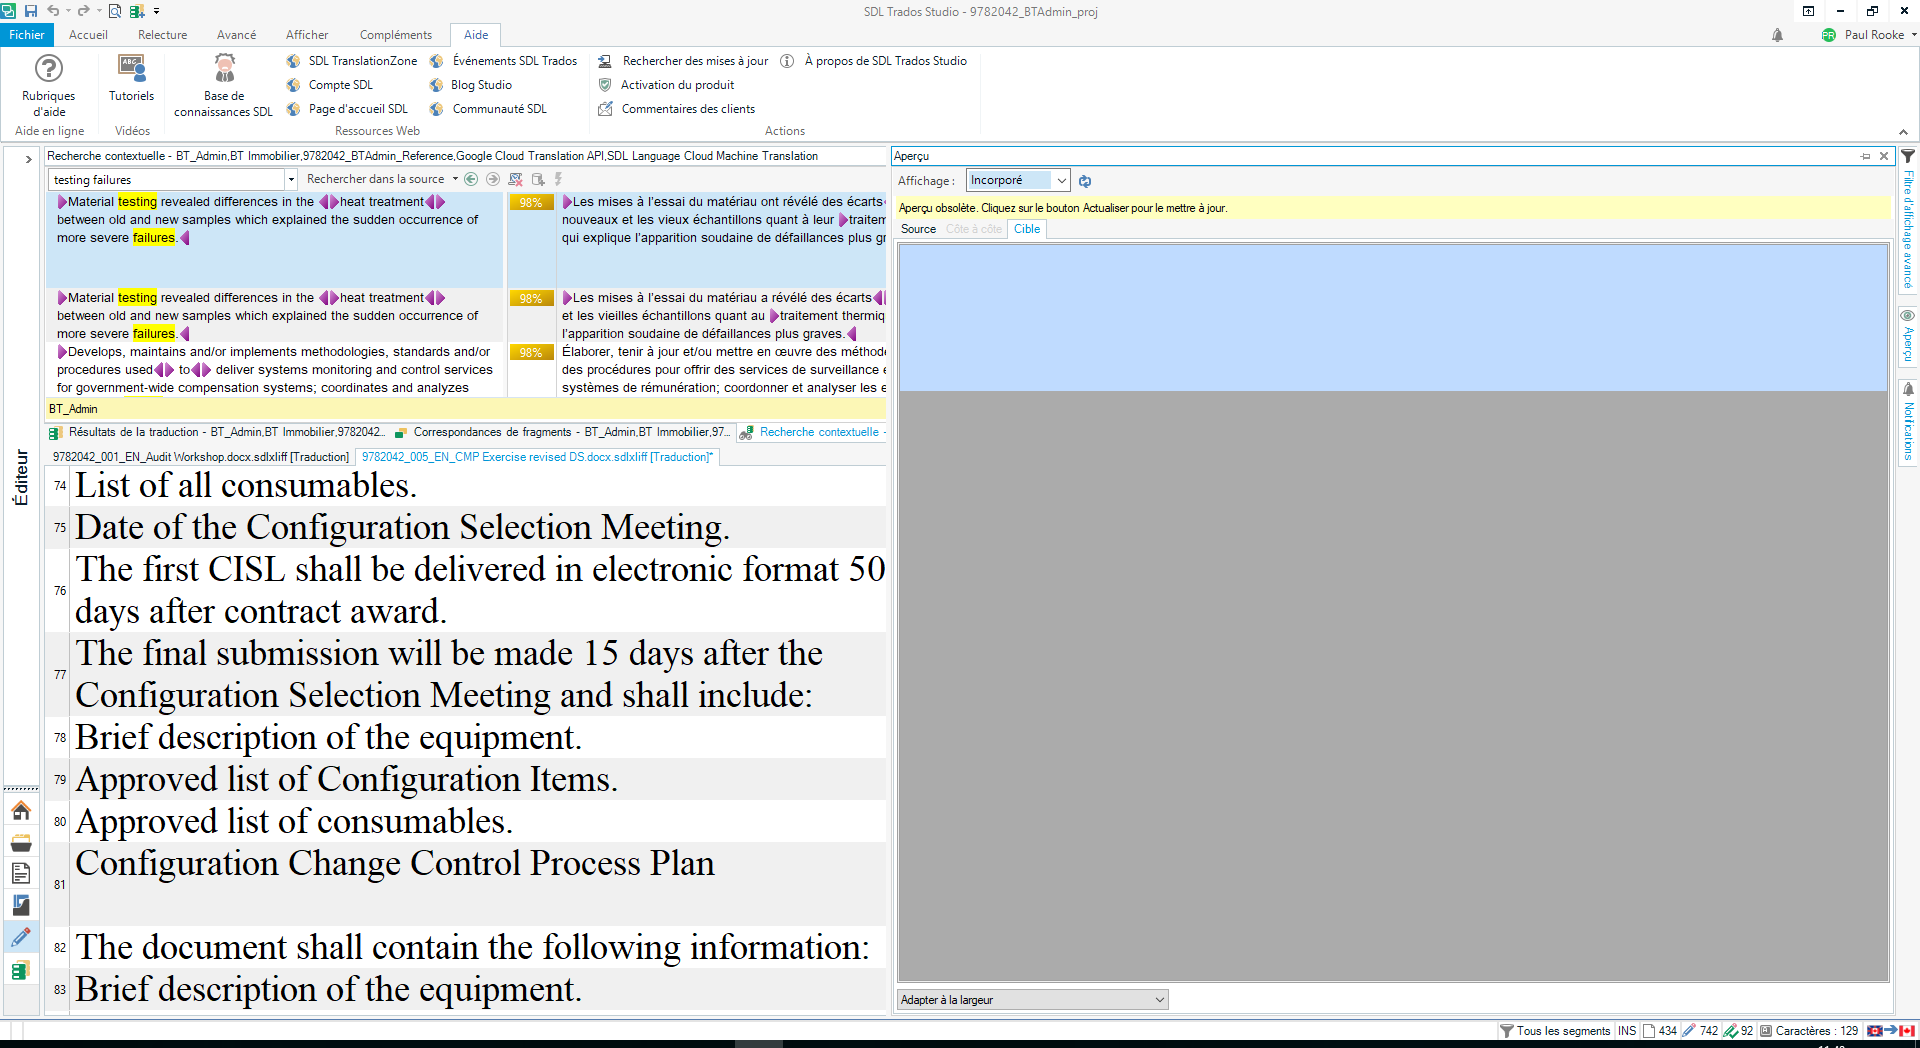Click the delete translation unit icon in search toolbar

click(516, 179)
